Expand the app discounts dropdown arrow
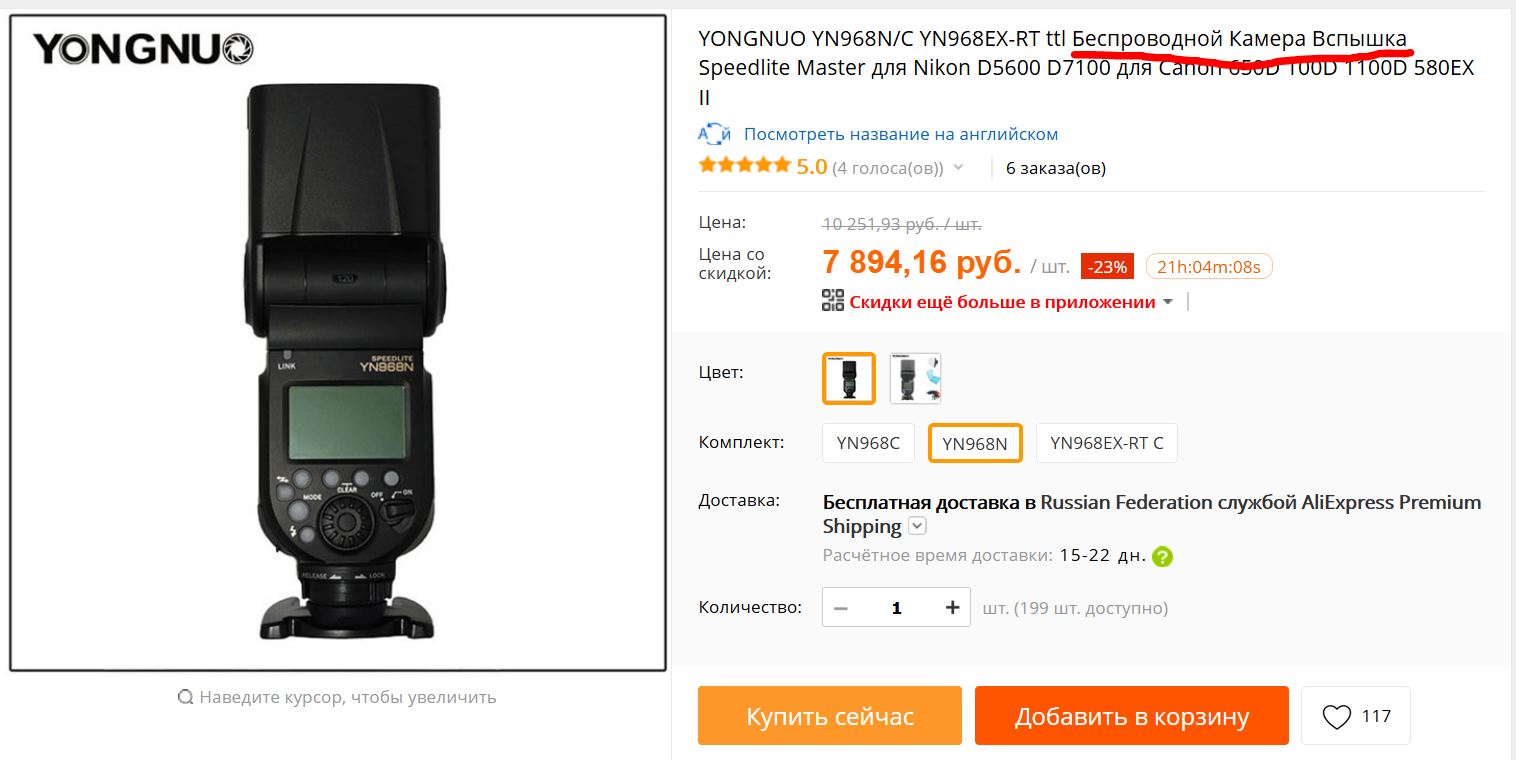1516x760 pixels. (x=1166, y=302)
